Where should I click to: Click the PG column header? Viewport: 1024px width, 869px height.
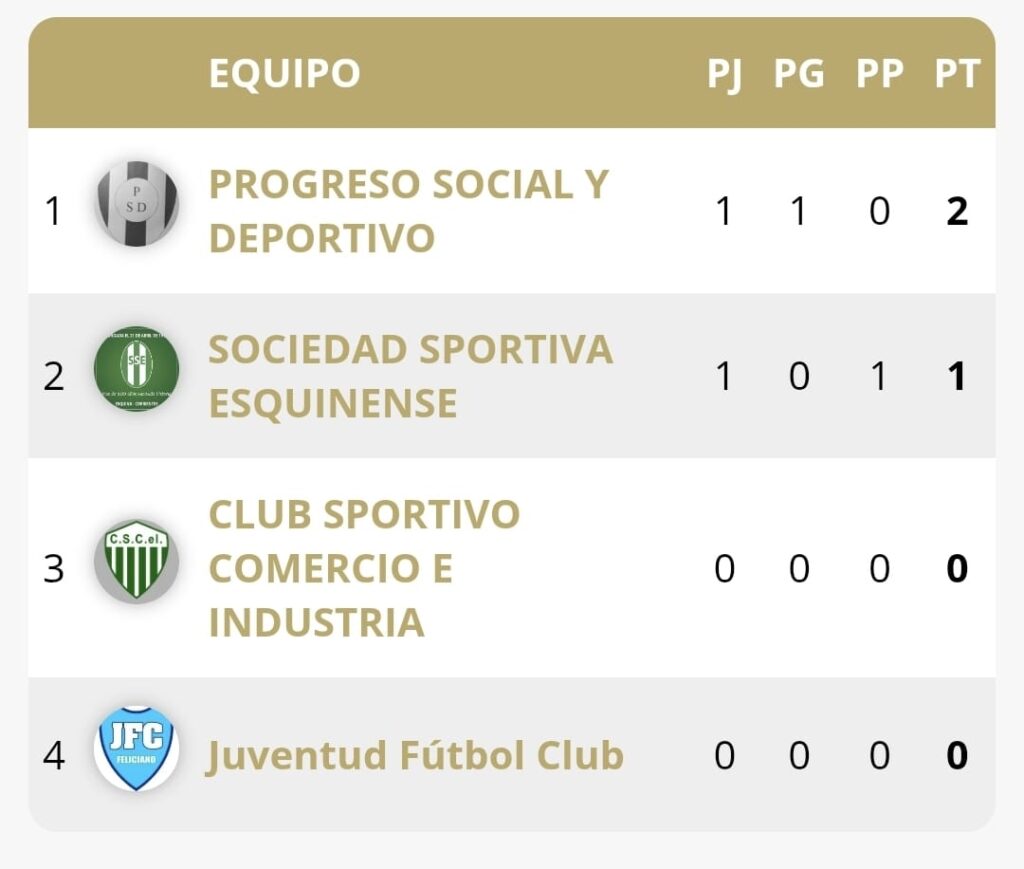point(799,74)
